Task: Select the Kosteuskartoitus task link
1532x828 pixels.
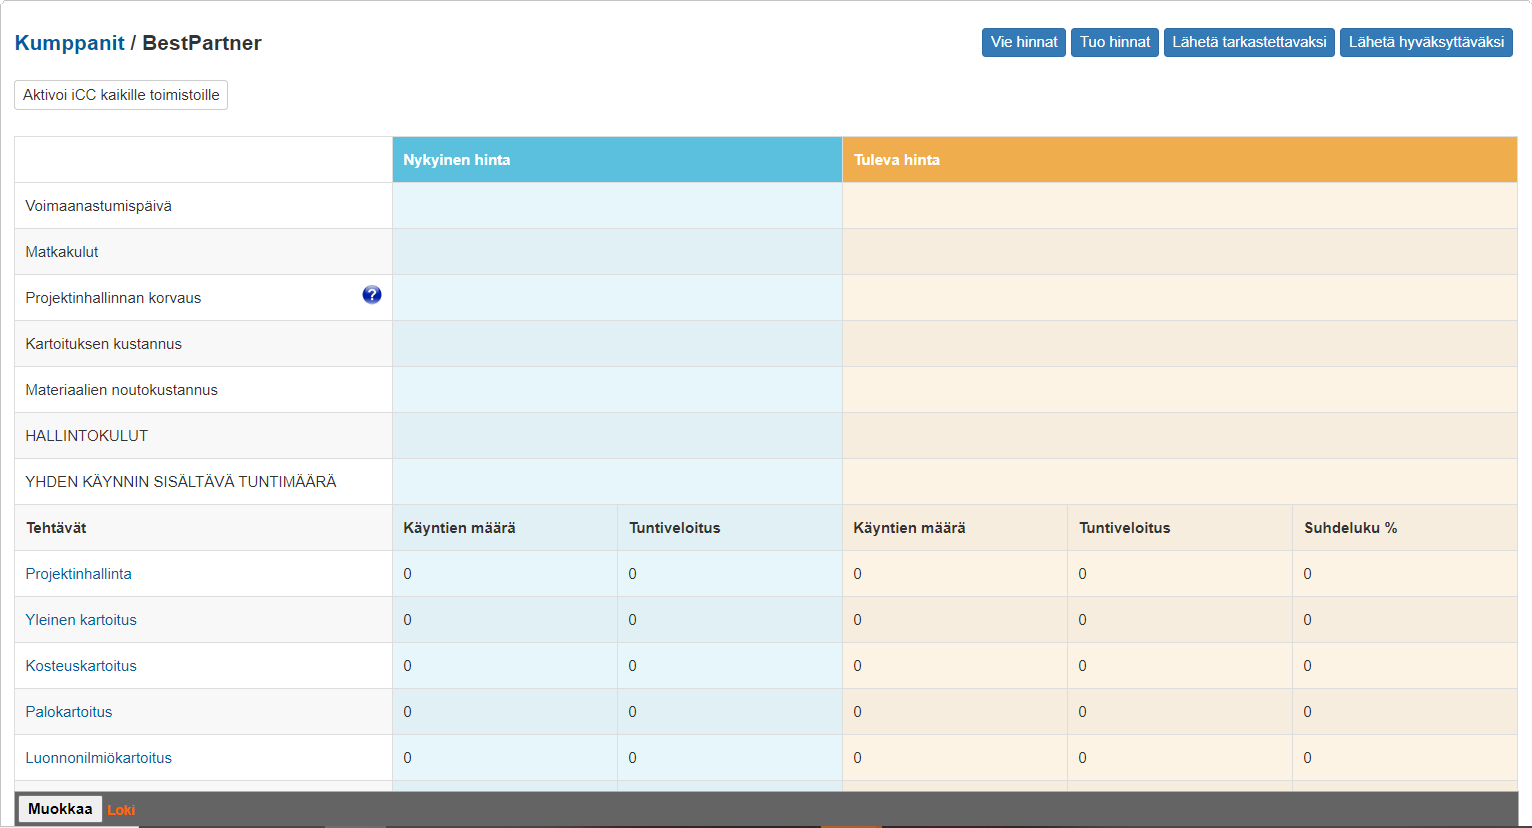Action: click(x=81, y=666)
